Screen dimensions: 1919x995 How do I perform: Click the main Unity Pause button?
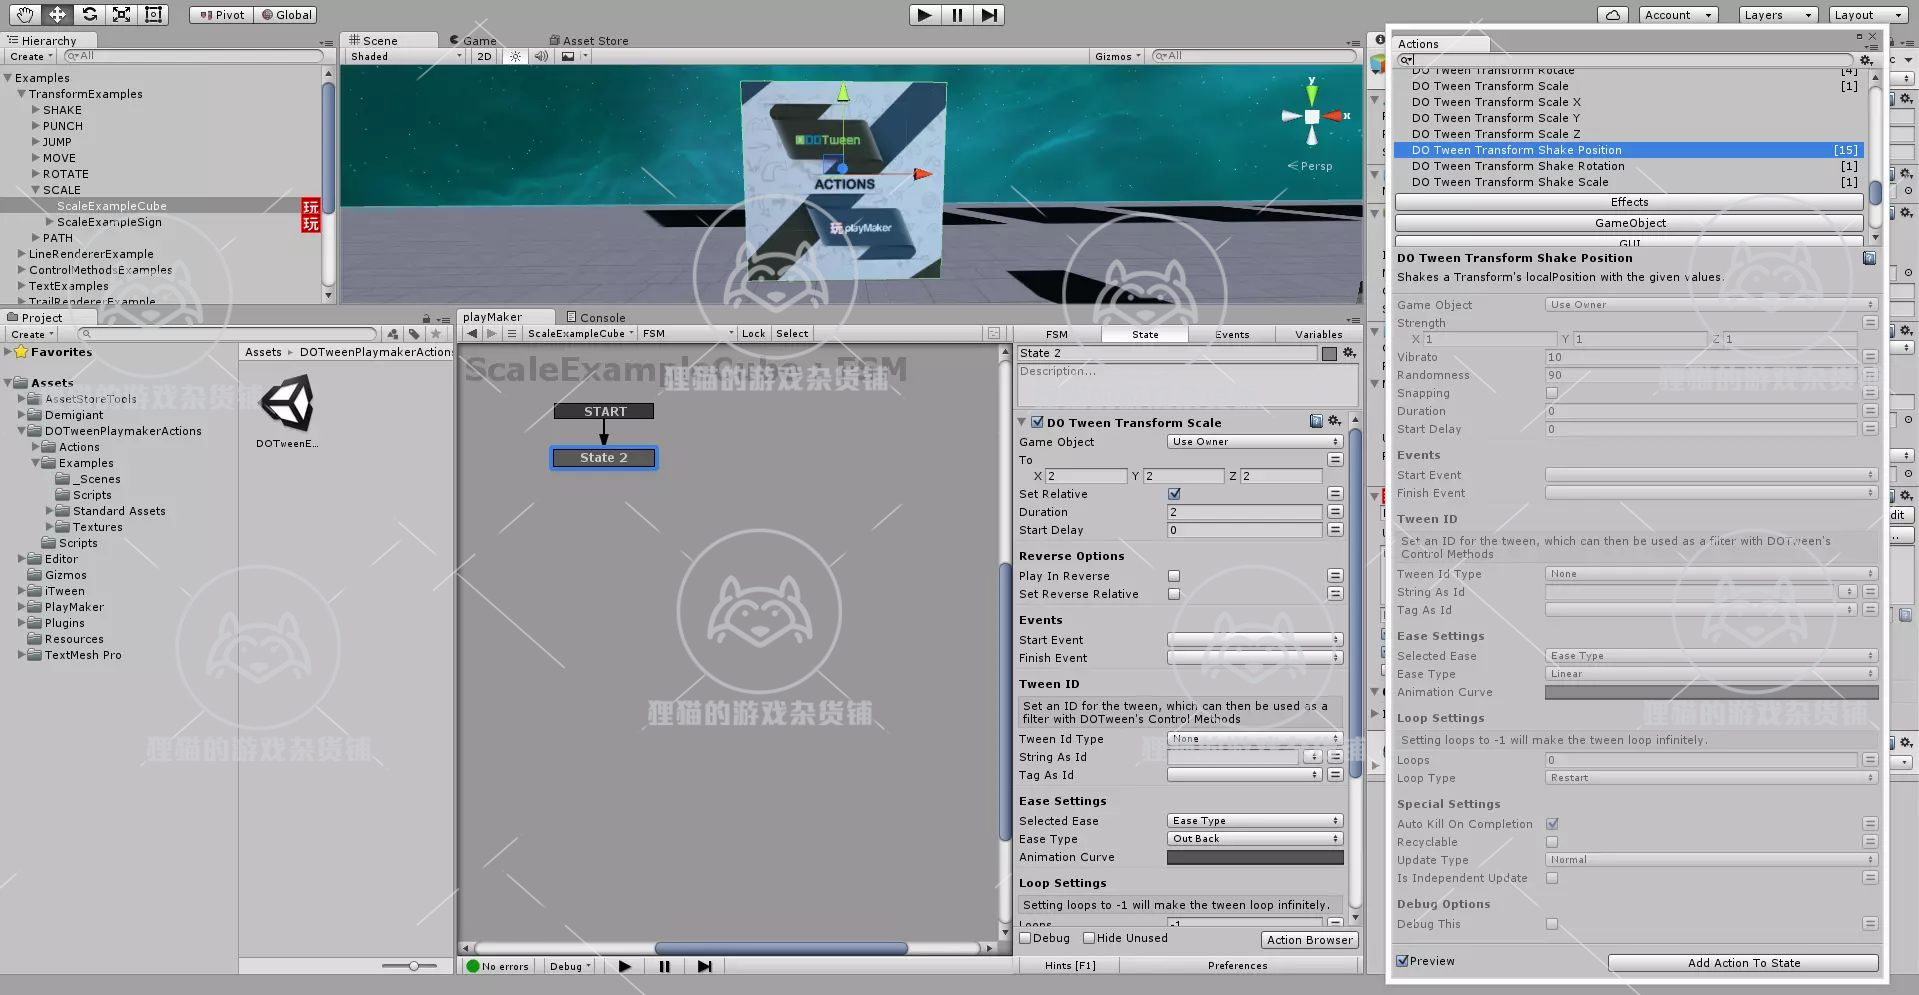(957, 15)
